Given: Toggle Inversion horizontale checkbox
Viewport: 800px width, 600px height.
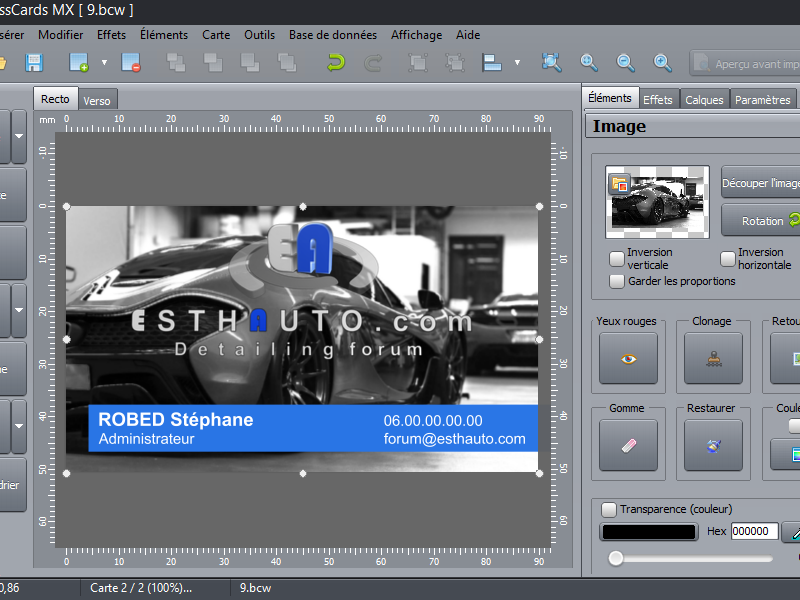Looking at the screenshot, I should pyautogui.click(x=728, y=259).
